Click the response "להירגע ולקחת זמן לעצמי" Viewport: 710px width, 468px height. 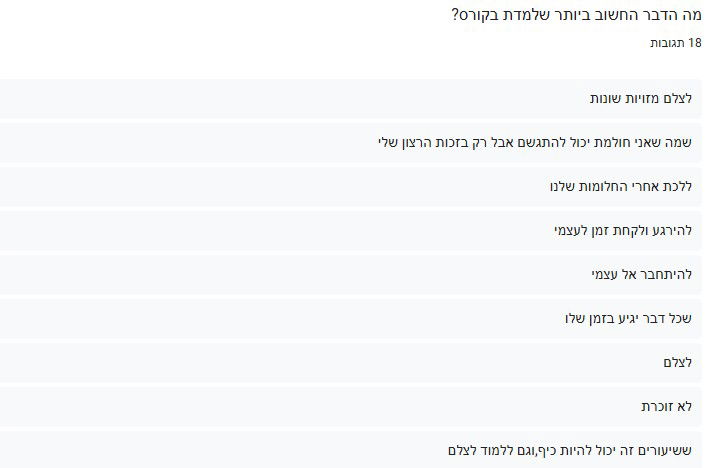click(x=623, y=230)
